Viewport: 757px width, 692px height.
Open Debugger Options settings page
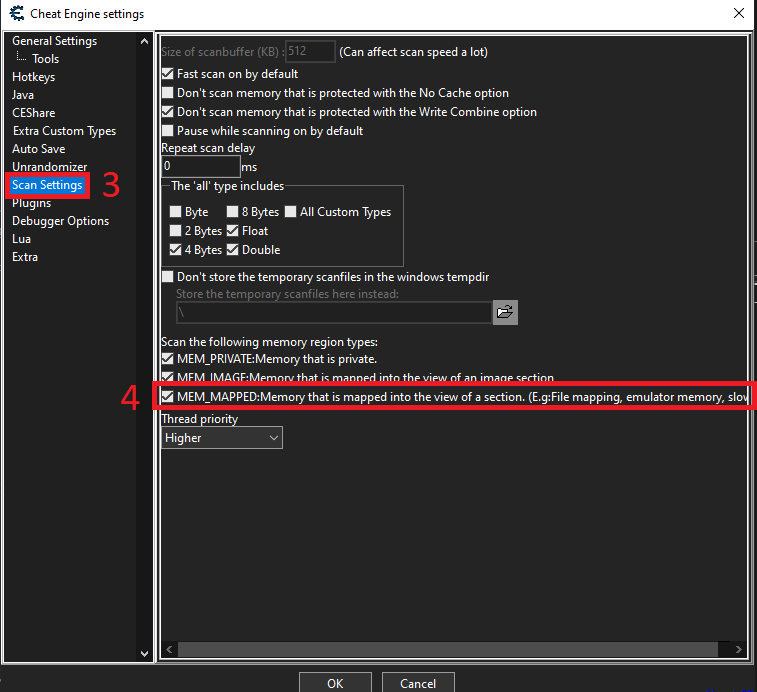click(60, 221)
